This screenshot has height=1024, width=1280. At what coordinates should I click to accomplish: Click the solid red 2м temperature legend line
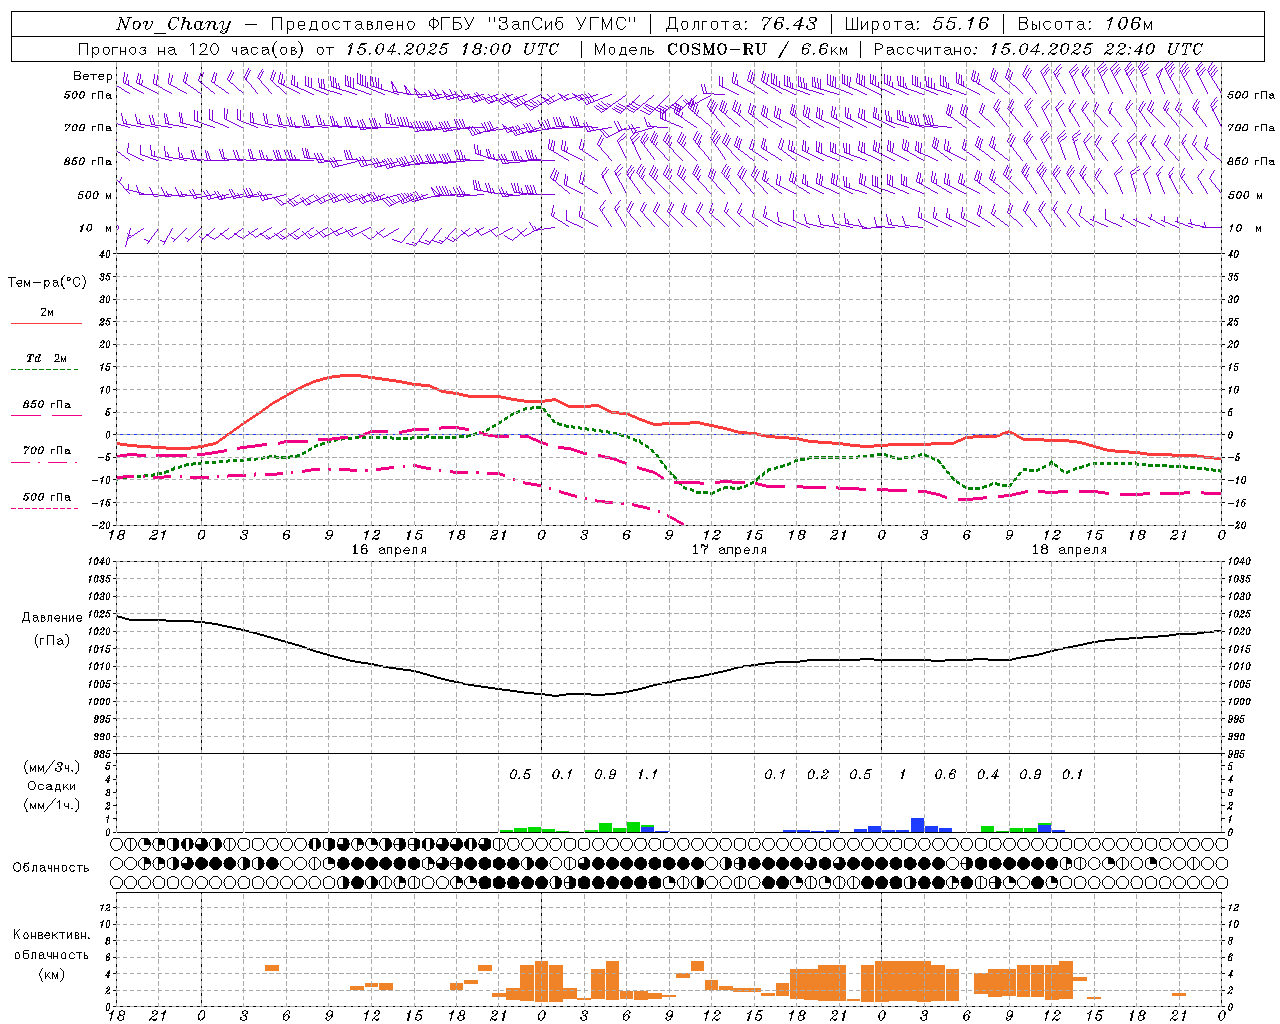tap(46, 323)
